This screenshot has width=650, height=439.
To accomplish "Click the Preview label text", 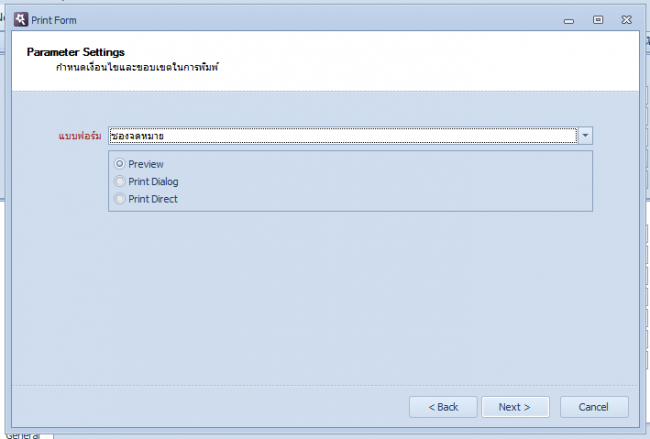I will [146, 164].
